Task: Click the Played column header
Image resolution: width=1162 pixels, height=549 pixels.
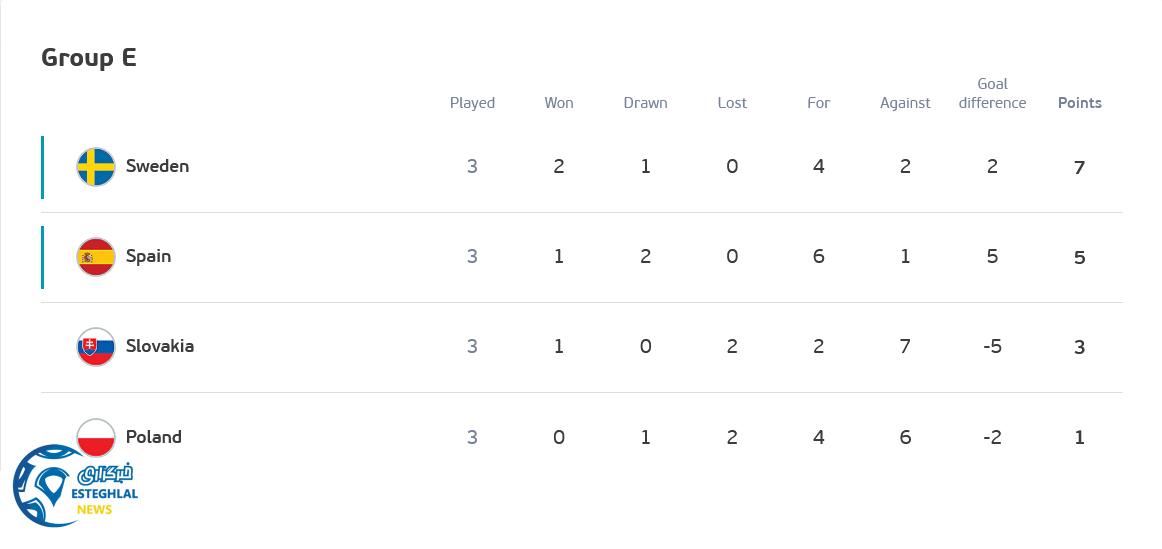Action: (x=472, y=103)
